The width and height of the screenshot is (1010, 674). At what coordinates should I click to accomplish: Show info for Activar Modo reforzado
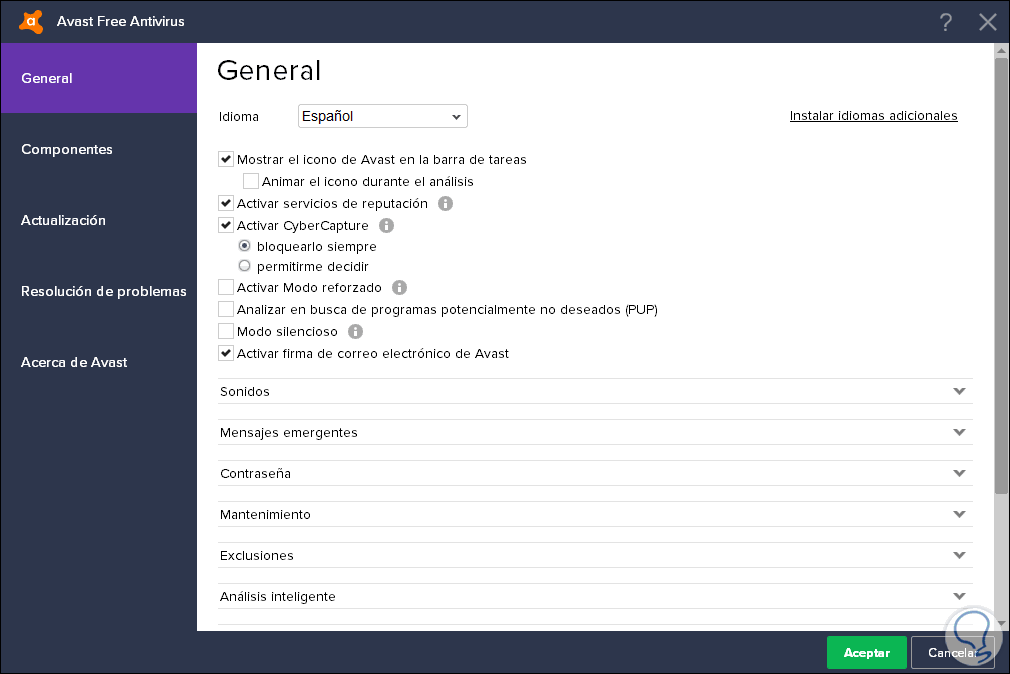400,288
